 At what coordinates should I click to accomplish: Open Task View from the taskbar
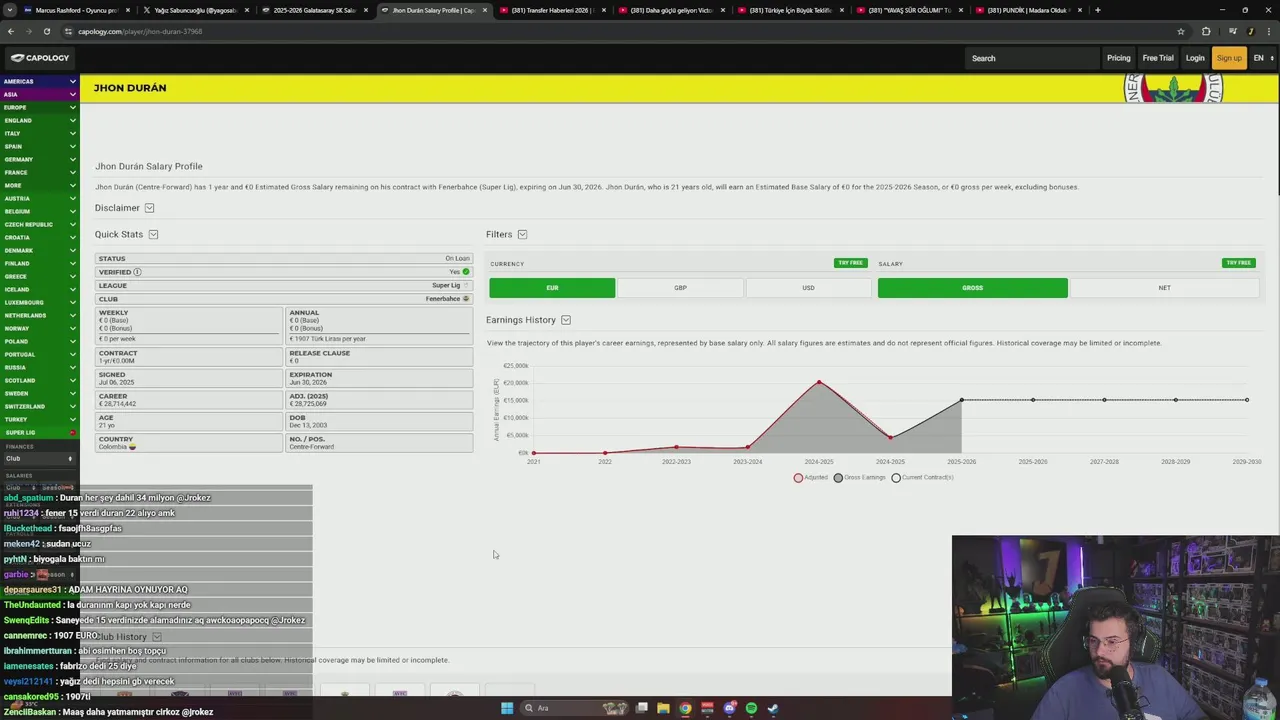coord(641,708)
